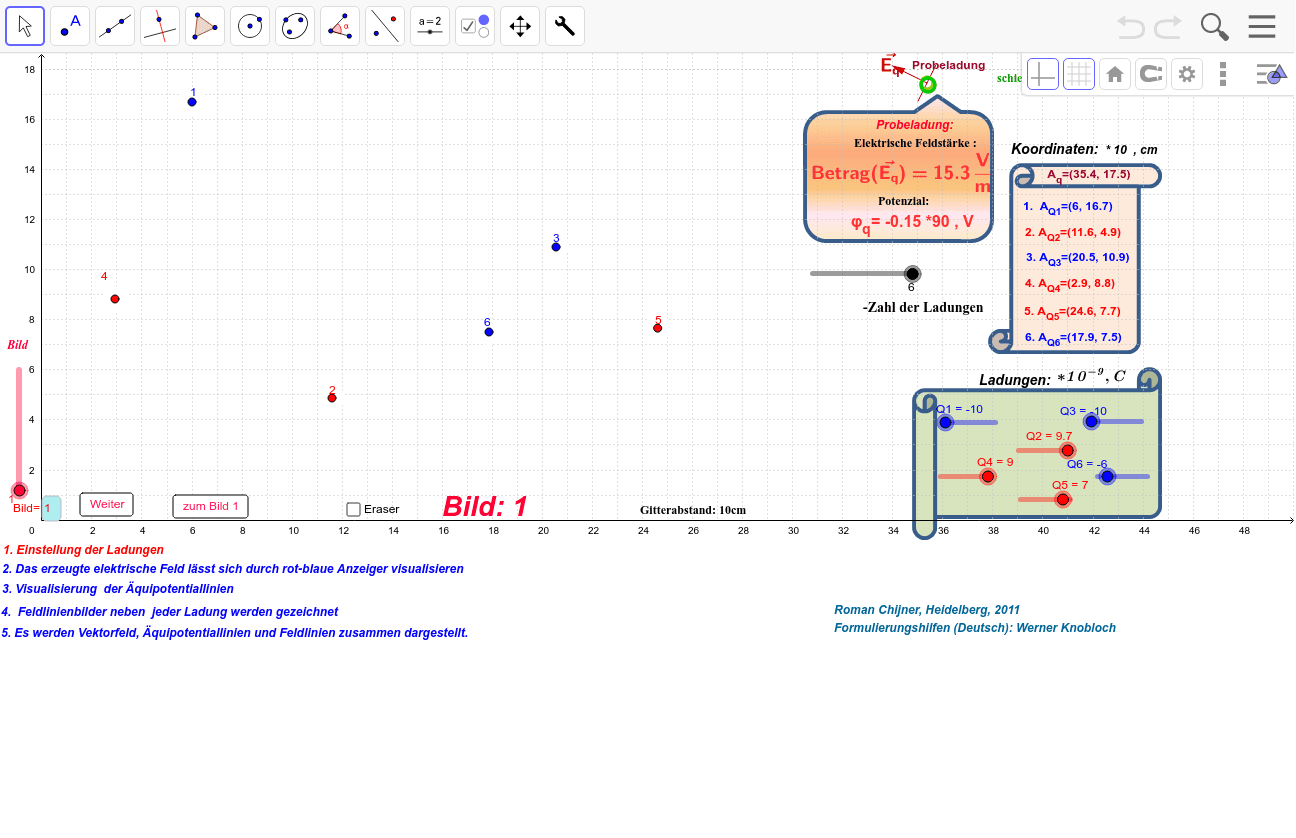Select the Angle tool

340,26
